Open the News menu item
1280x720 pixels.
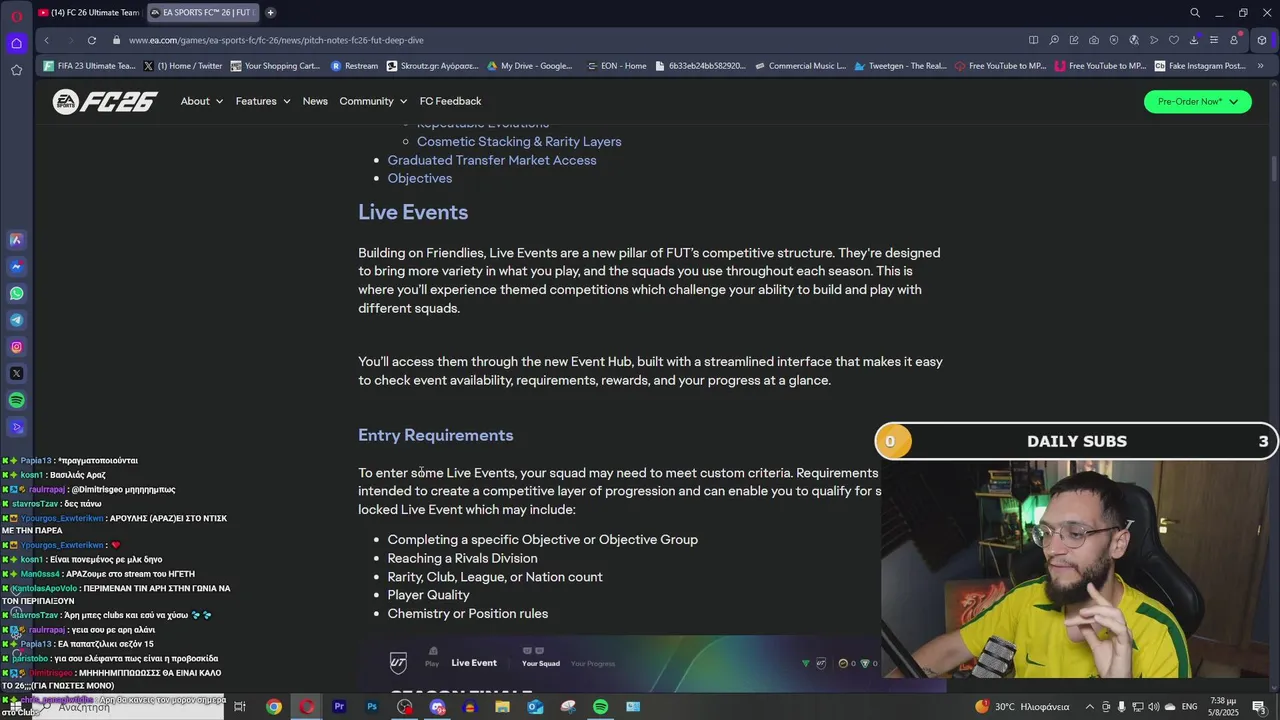(315, 101)
